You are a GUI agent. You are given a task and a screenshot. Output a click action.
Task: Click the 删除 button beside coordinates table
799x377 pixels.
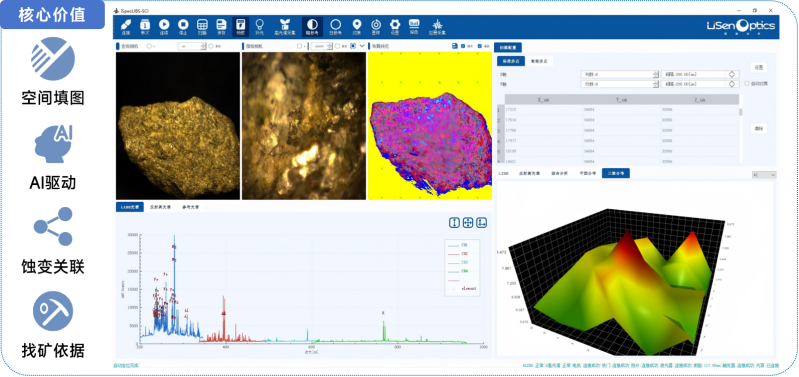[x=759, y=129]
